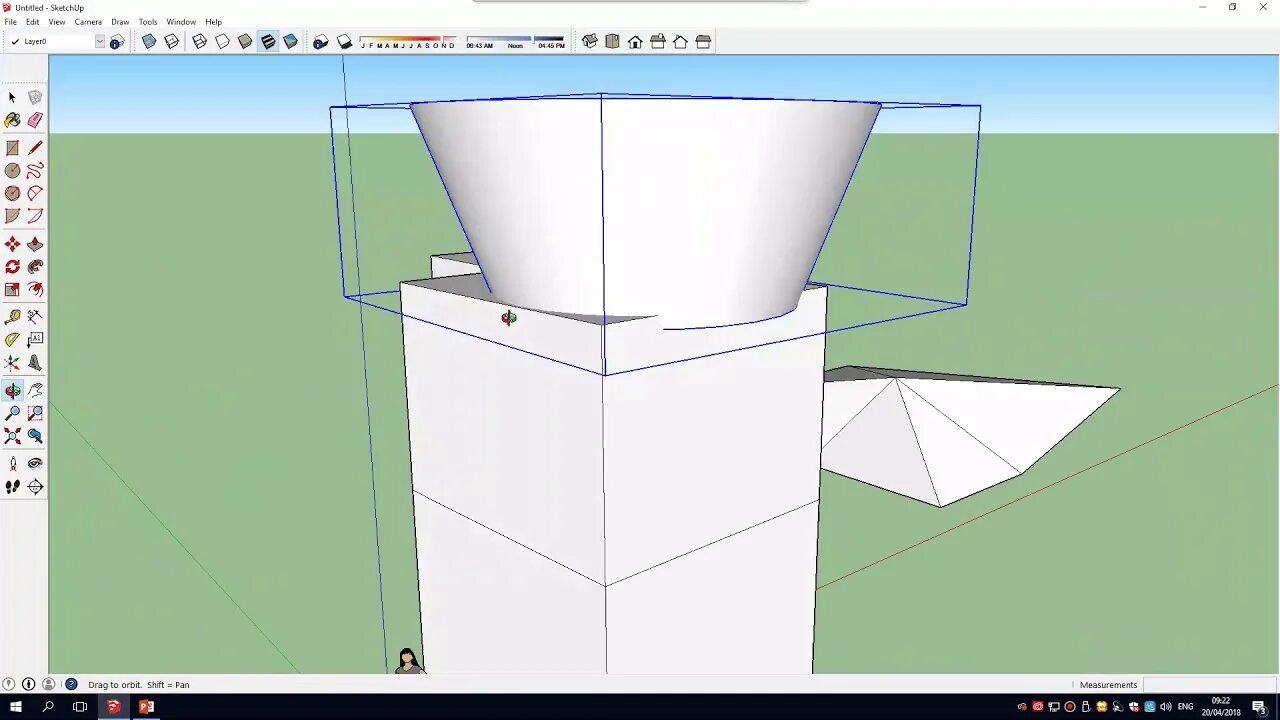Select the Position Camera tool

point(12,464)
